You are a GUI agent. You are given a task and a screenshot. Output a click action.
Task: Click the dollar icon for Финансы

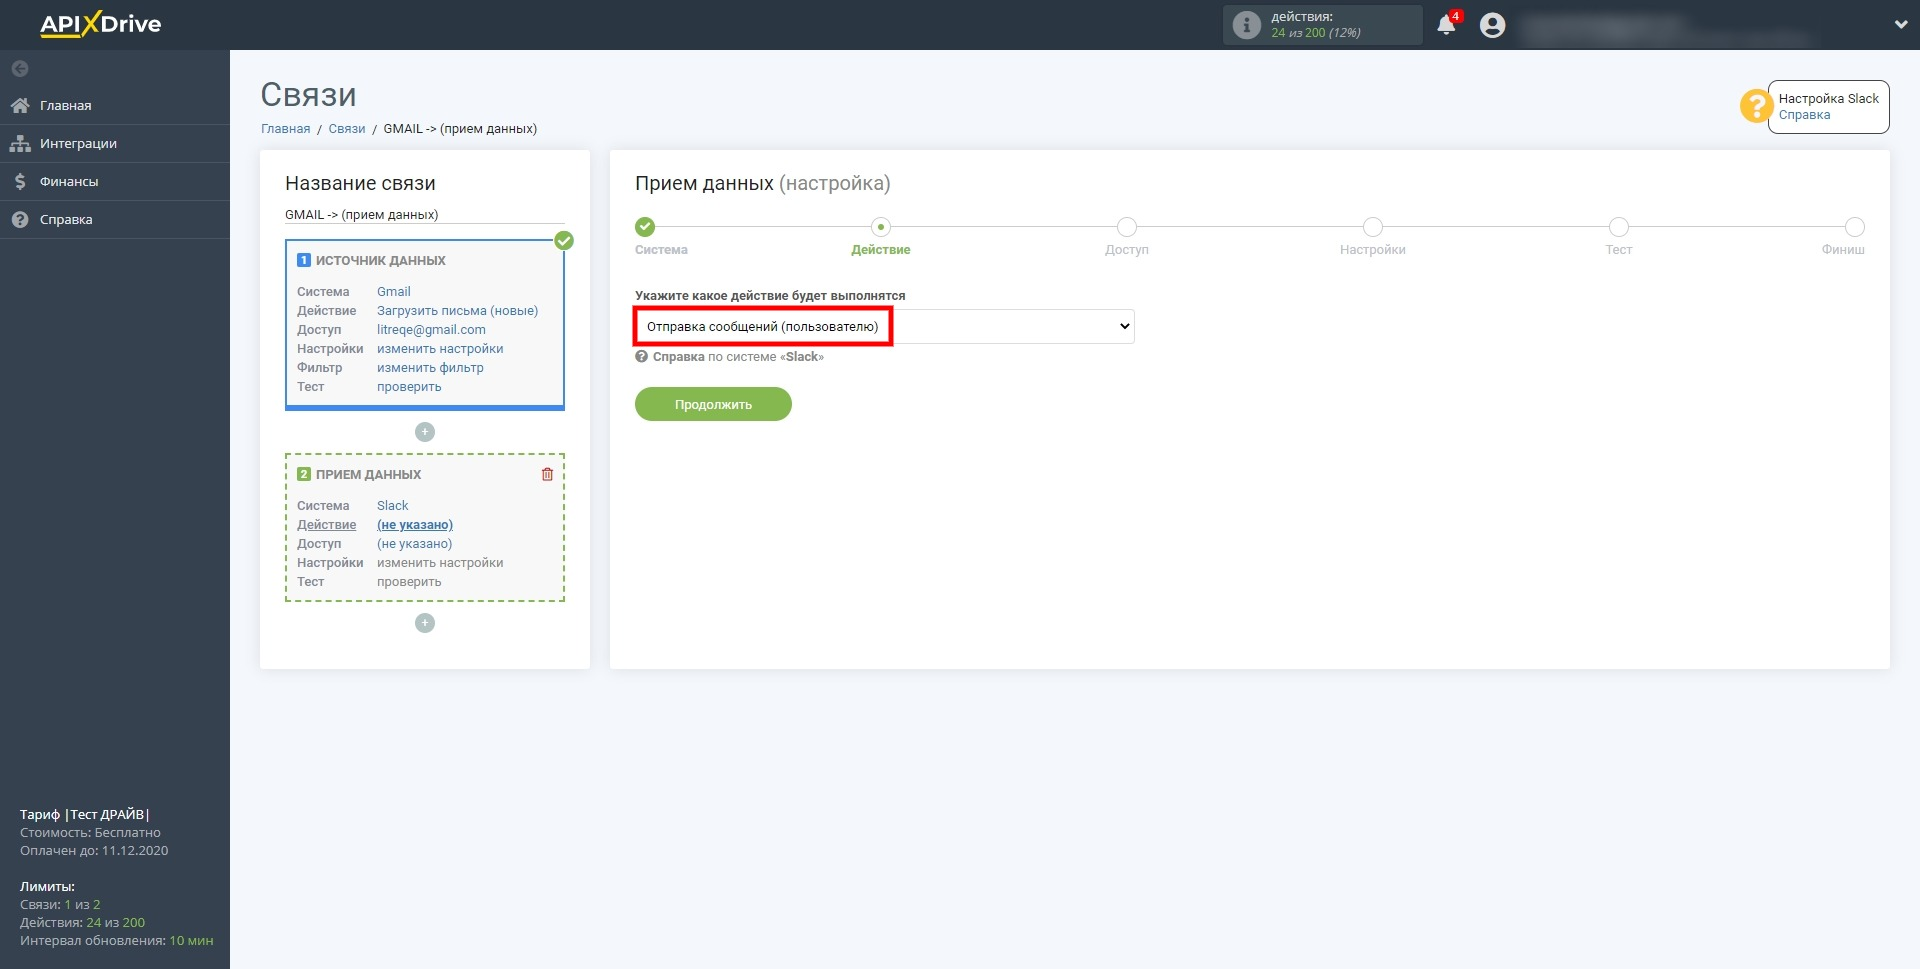point(20,181)
